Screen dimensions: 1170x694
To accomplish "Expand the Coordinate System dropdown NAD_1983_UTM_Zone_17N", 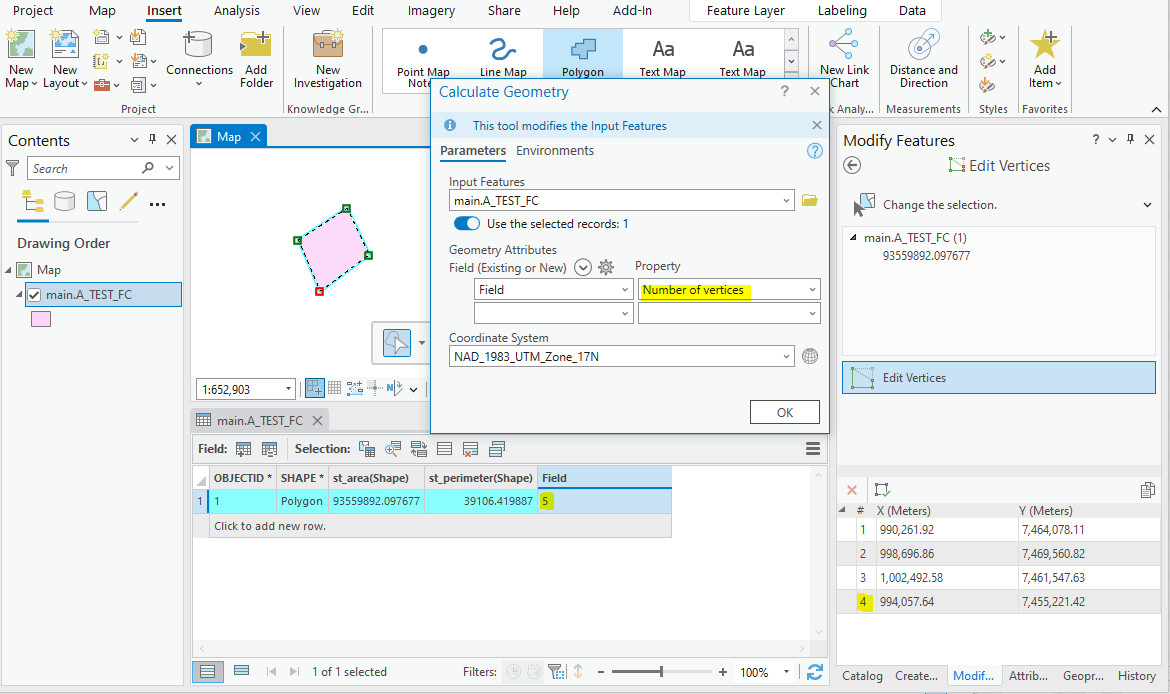I will tap(621, 355).
